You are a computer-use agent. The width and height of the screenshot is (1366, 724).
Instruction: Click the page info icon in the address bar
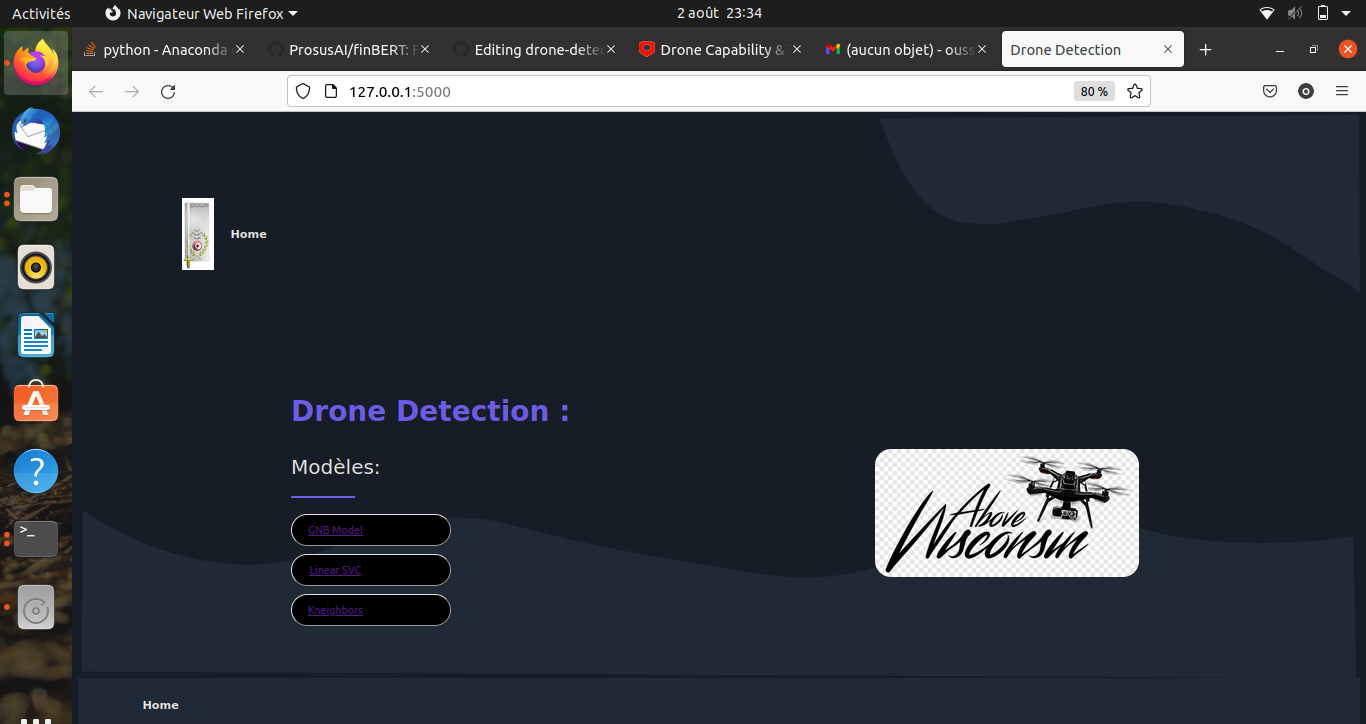click(x=331, y=92)
